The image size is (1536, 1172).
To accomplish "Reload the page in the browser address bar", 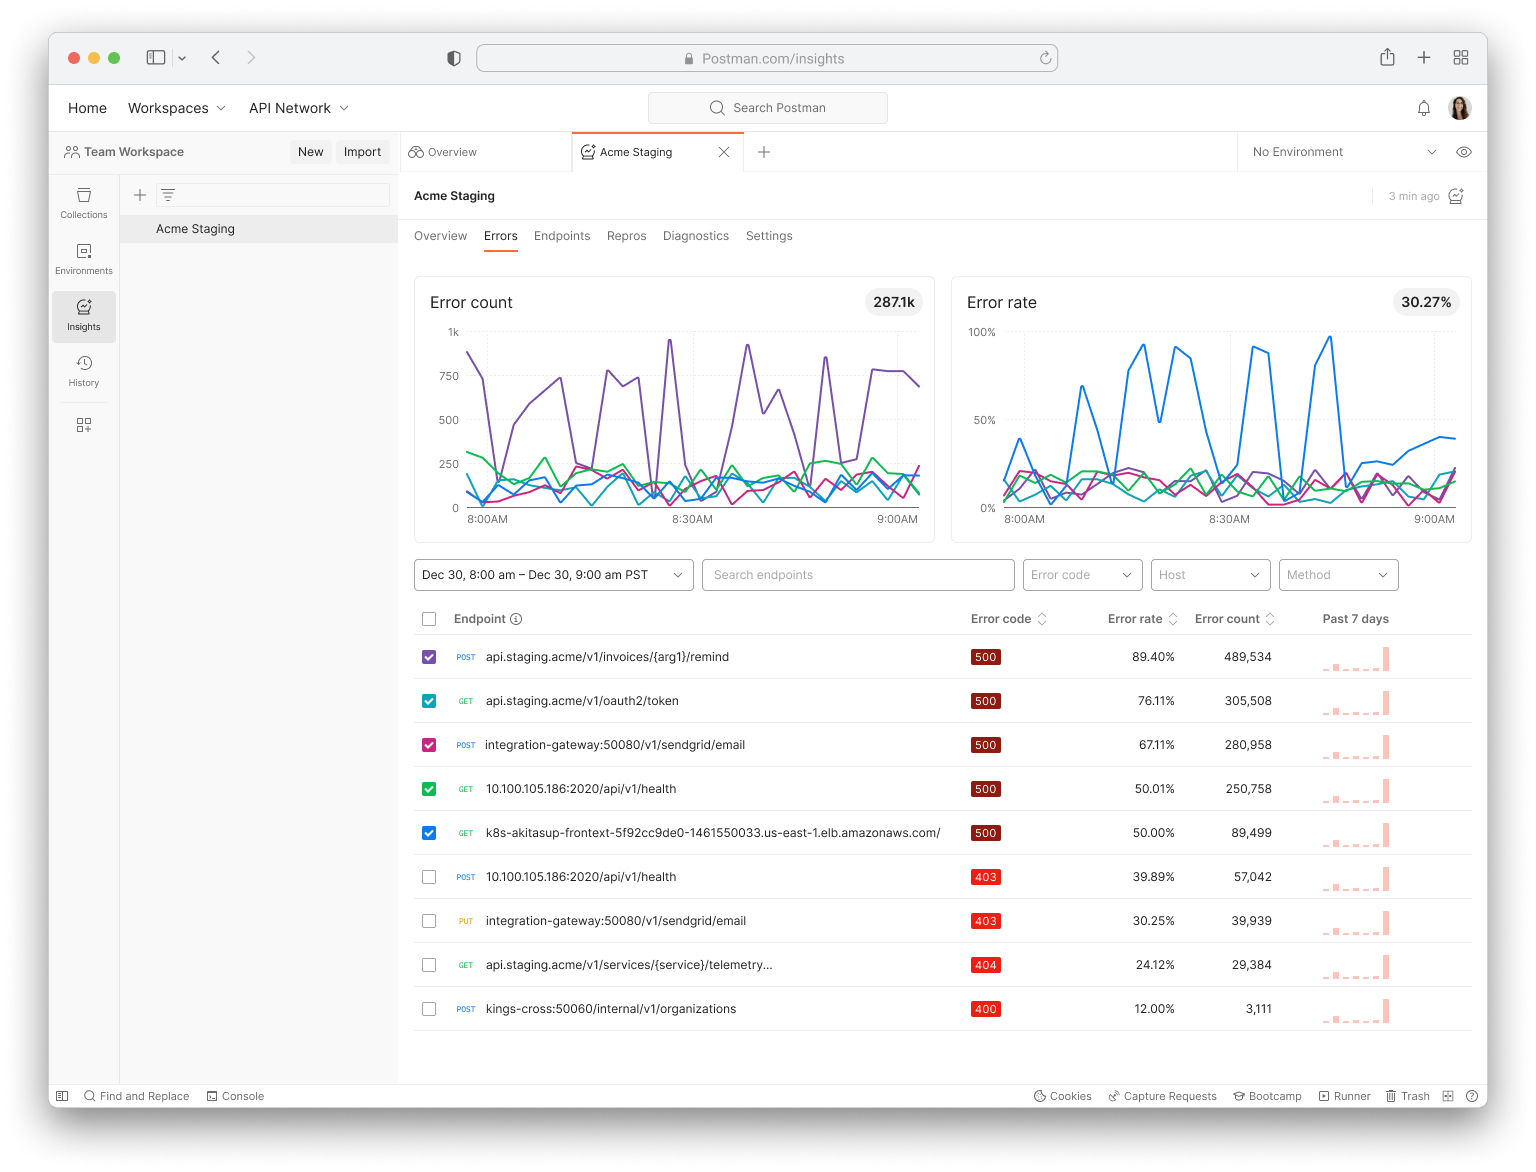I will [x=1045, y=58].
